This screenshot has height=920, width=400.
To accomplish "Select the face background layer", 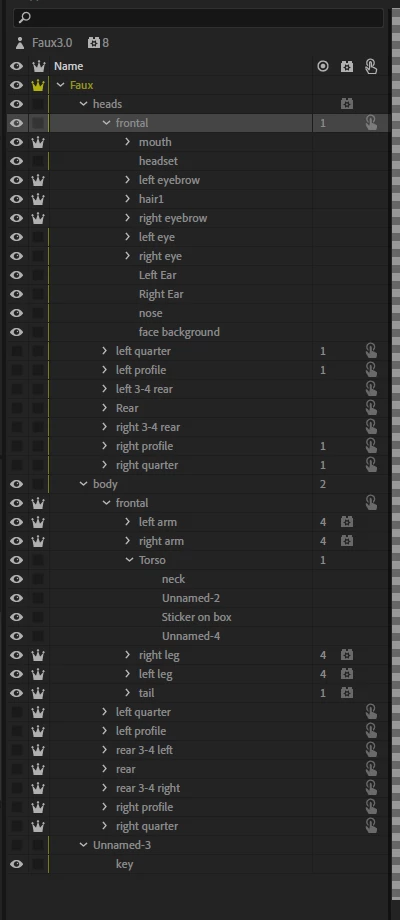I will [179, 332].
